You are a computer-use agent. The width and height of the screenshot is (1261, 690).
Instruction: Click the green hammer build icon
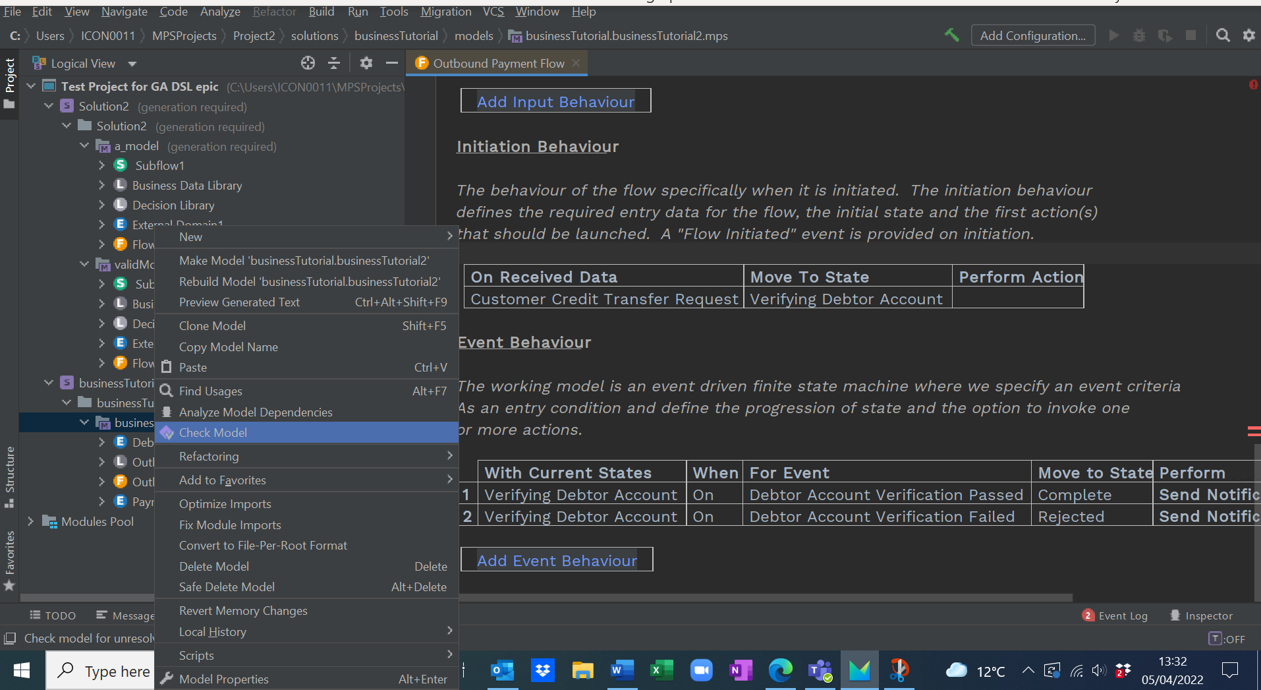[x=951, y=35]
